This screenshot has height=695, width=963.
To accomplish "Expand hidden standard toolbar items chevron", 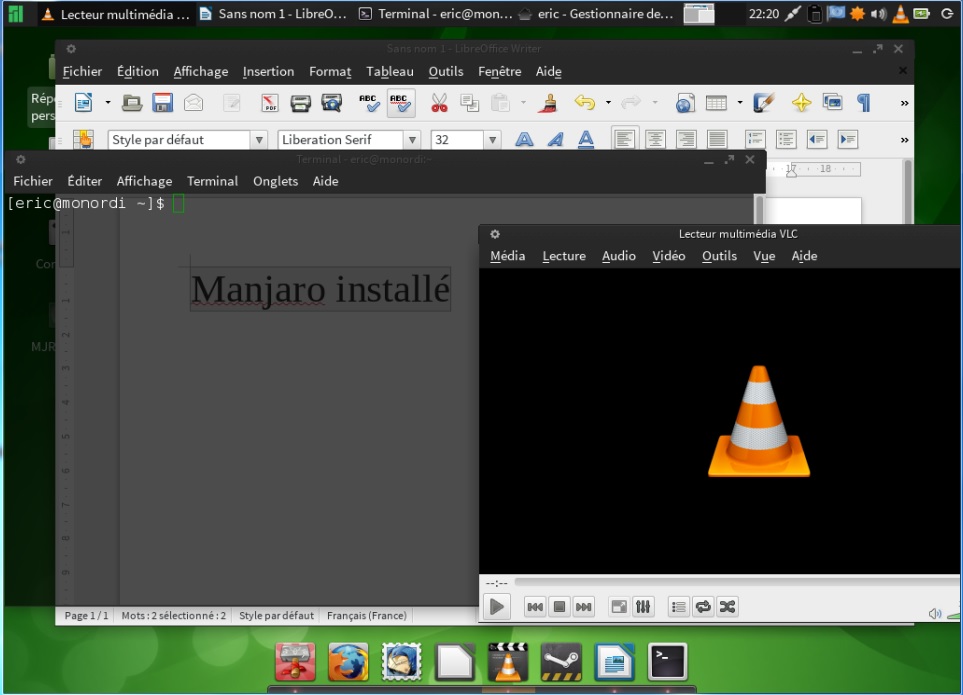I will tap(904, 103).
